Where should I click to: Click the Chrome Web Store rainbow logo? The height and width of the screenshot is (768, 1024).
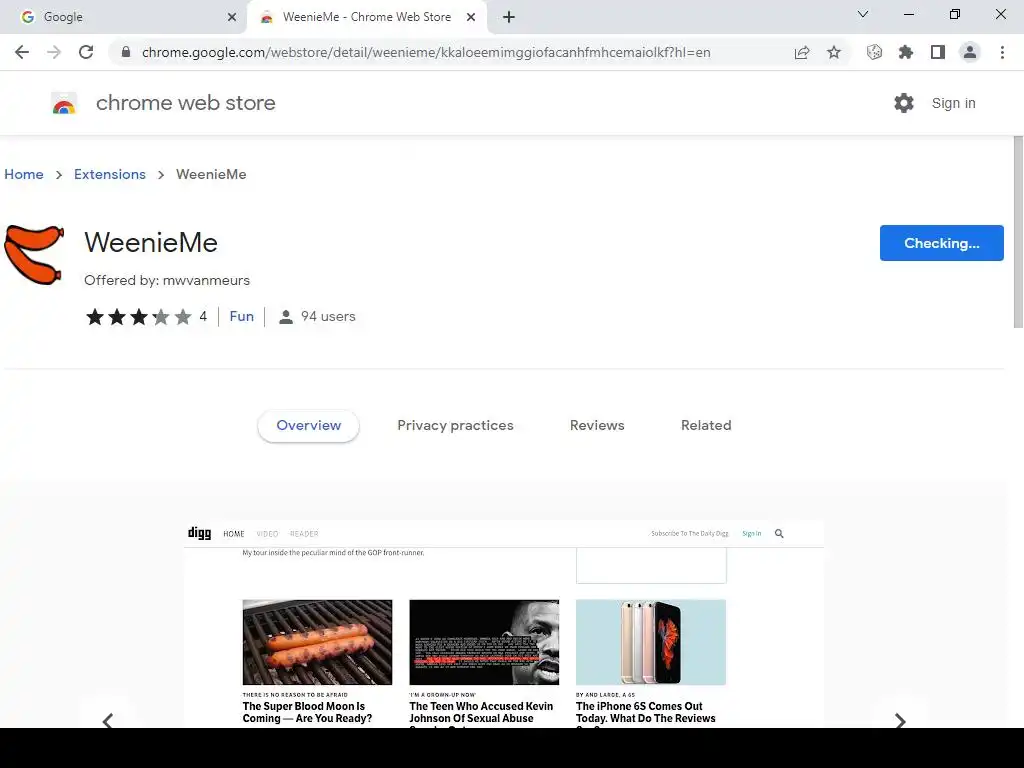coord(64,103)
